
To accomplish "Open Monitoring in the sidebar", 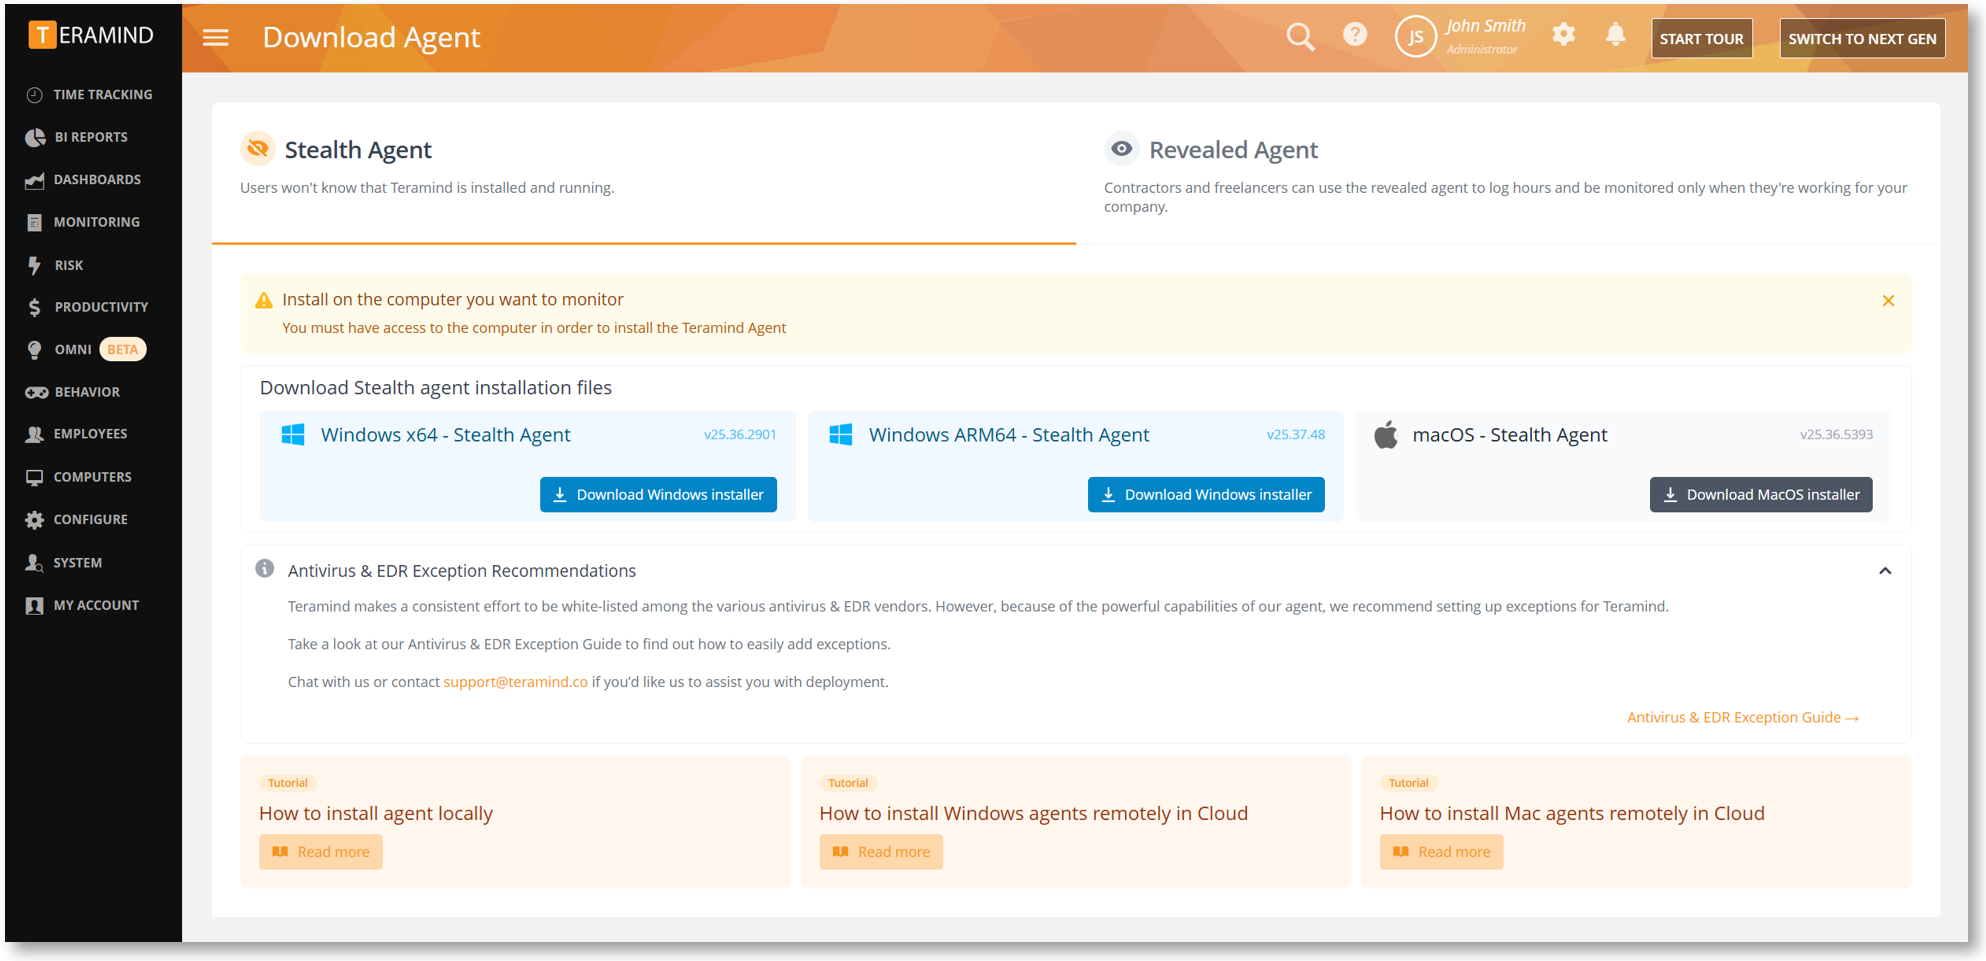I will click(96, 222).
